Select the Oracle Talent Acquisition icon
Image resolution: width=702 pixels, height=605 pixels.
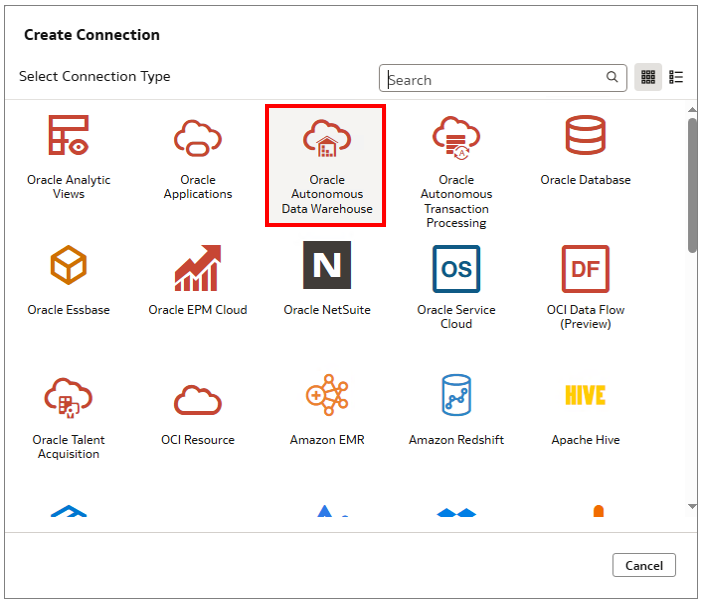tap(69, 397)
